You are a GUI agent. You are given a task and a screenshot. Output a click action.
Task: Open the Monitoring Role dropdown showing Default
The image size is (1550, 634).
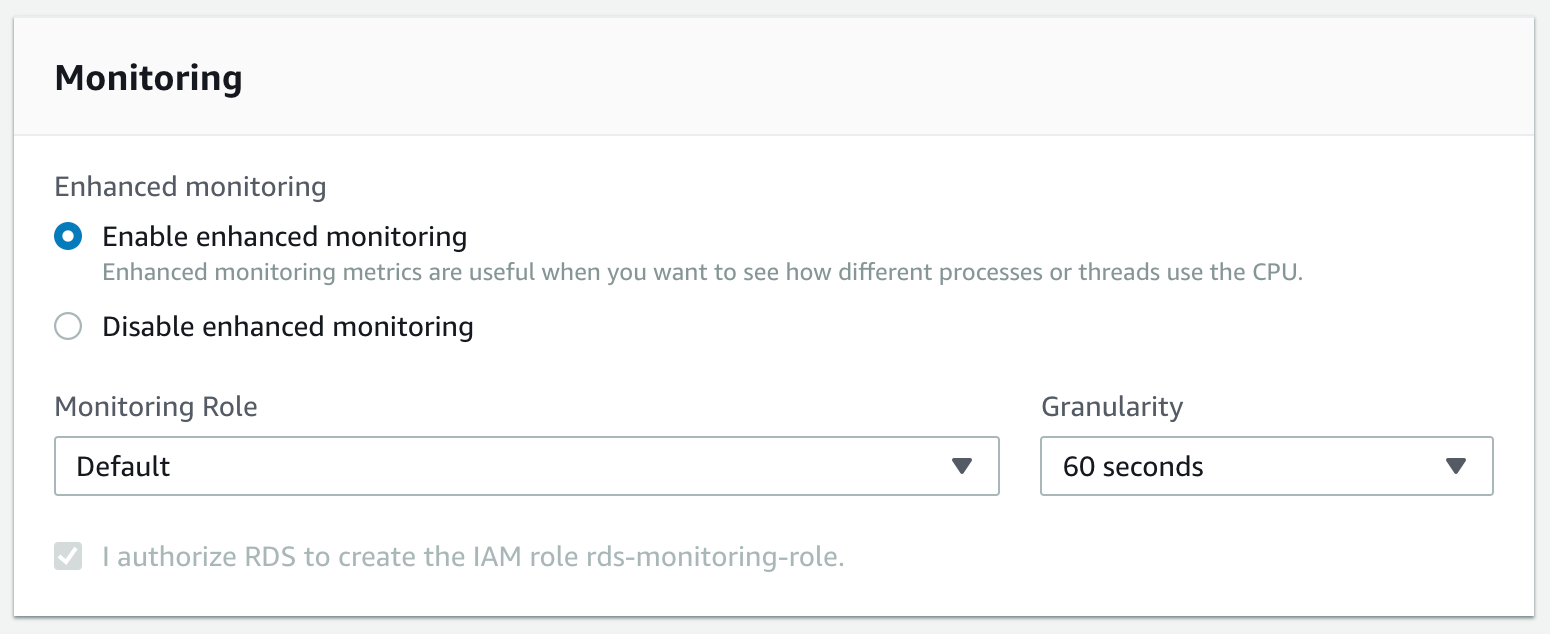(527, 466)
